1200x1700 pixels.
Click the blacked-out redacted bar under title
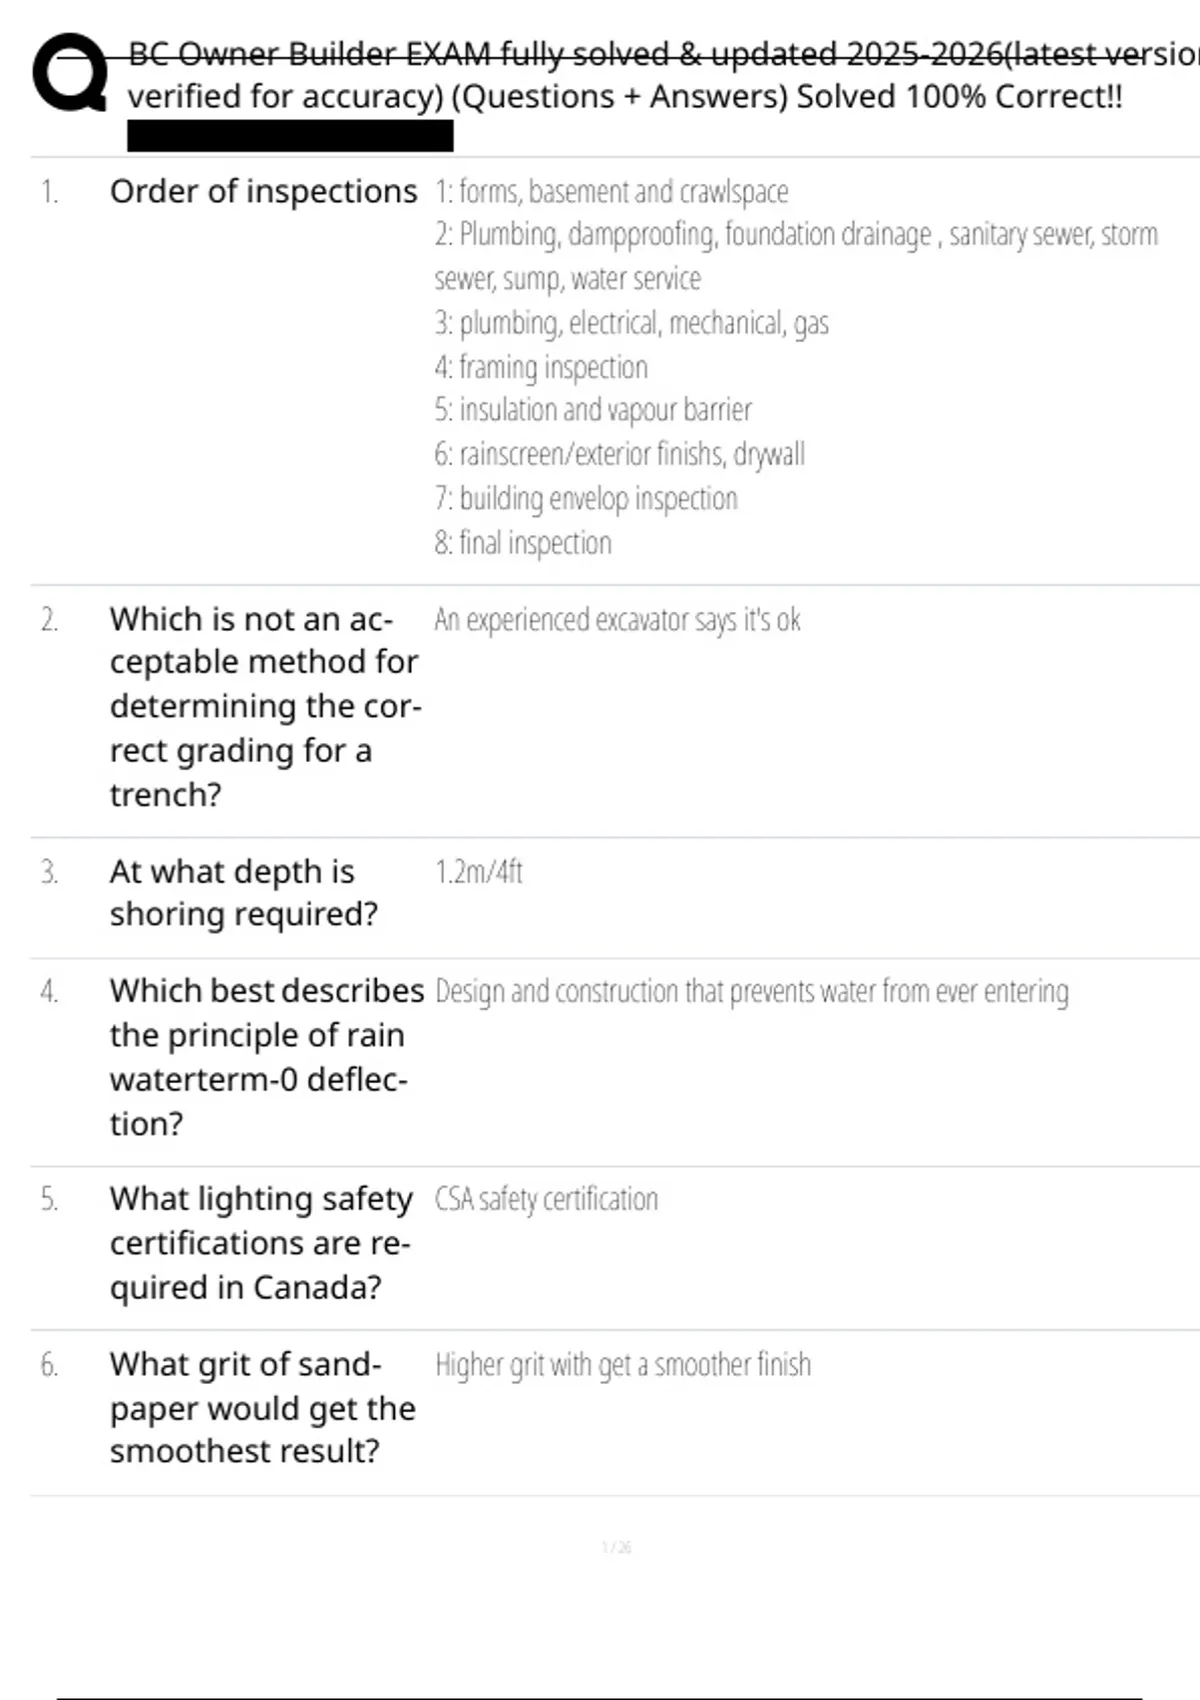tap(290, 136)
